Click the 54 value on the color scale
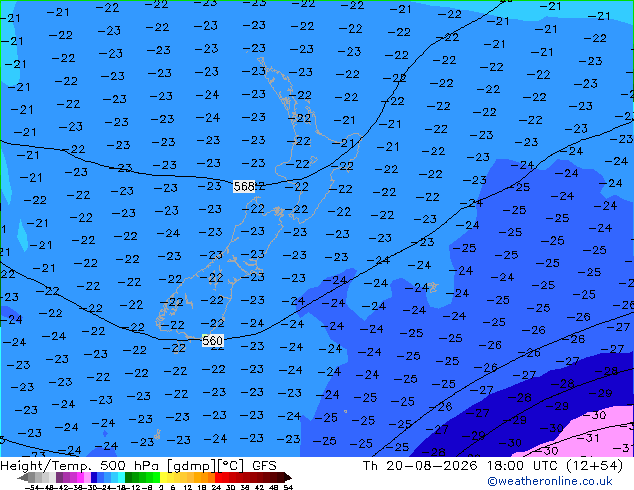 (288, 488)
